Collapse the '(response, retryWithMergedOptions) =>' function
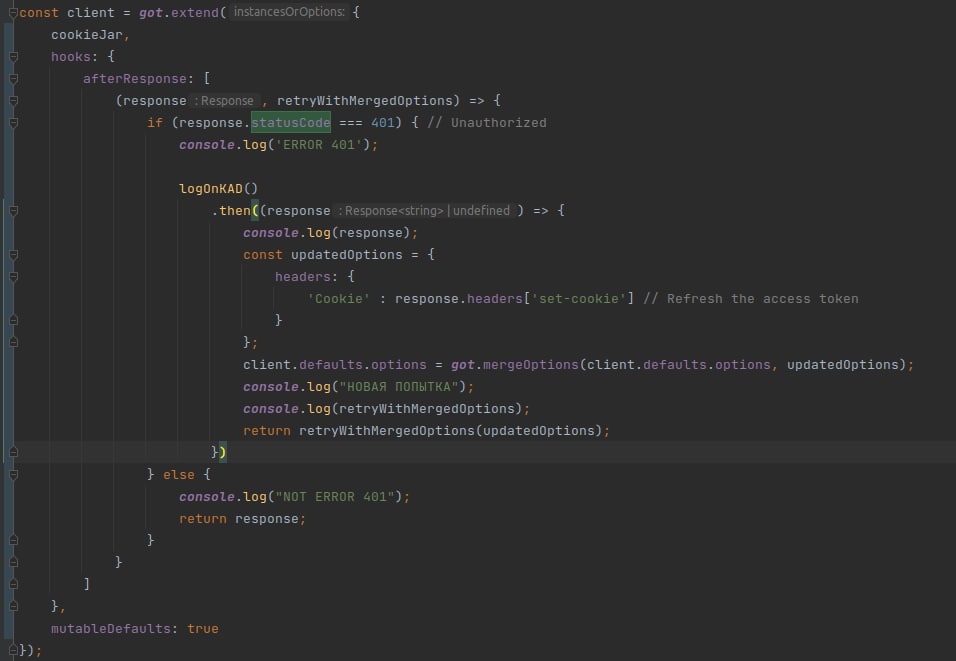 coord(13,101)
